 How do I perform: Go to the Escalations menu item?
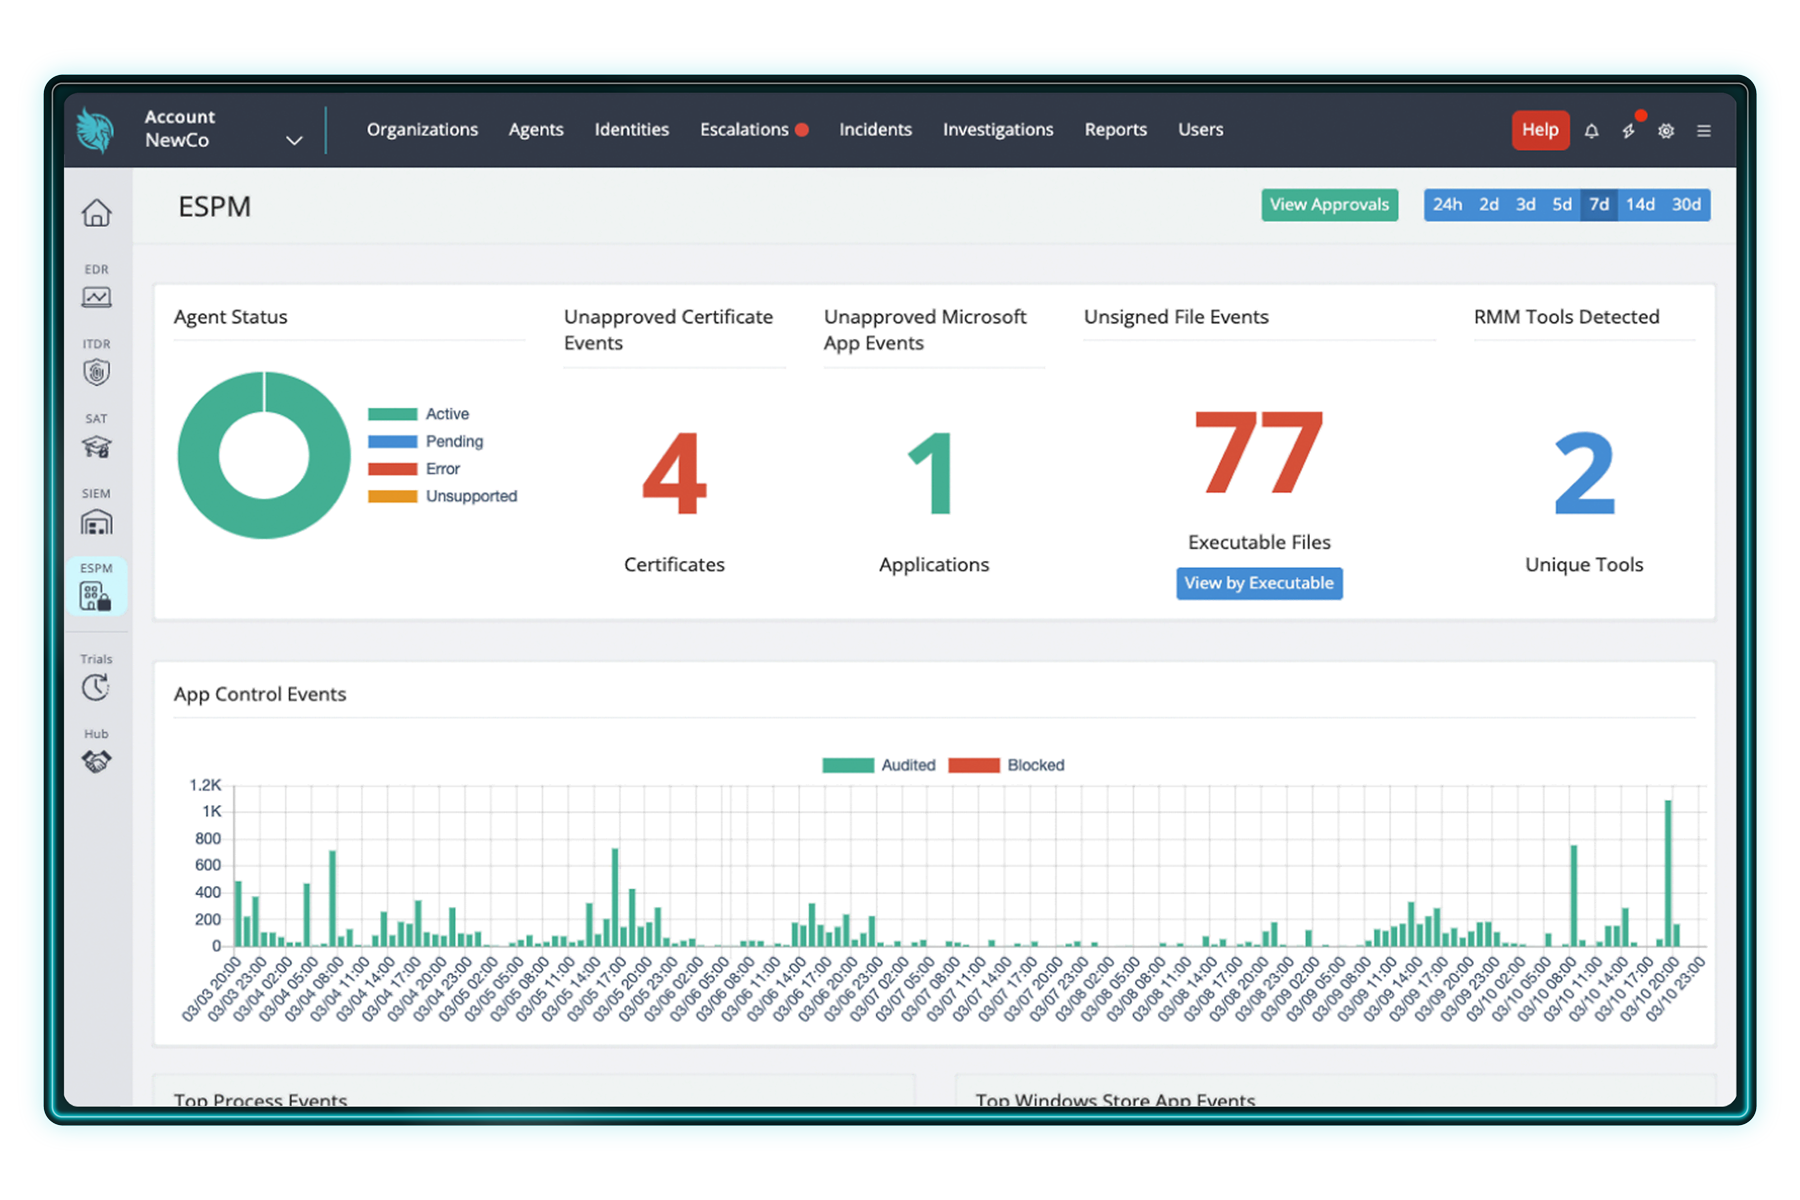(744, 130)
